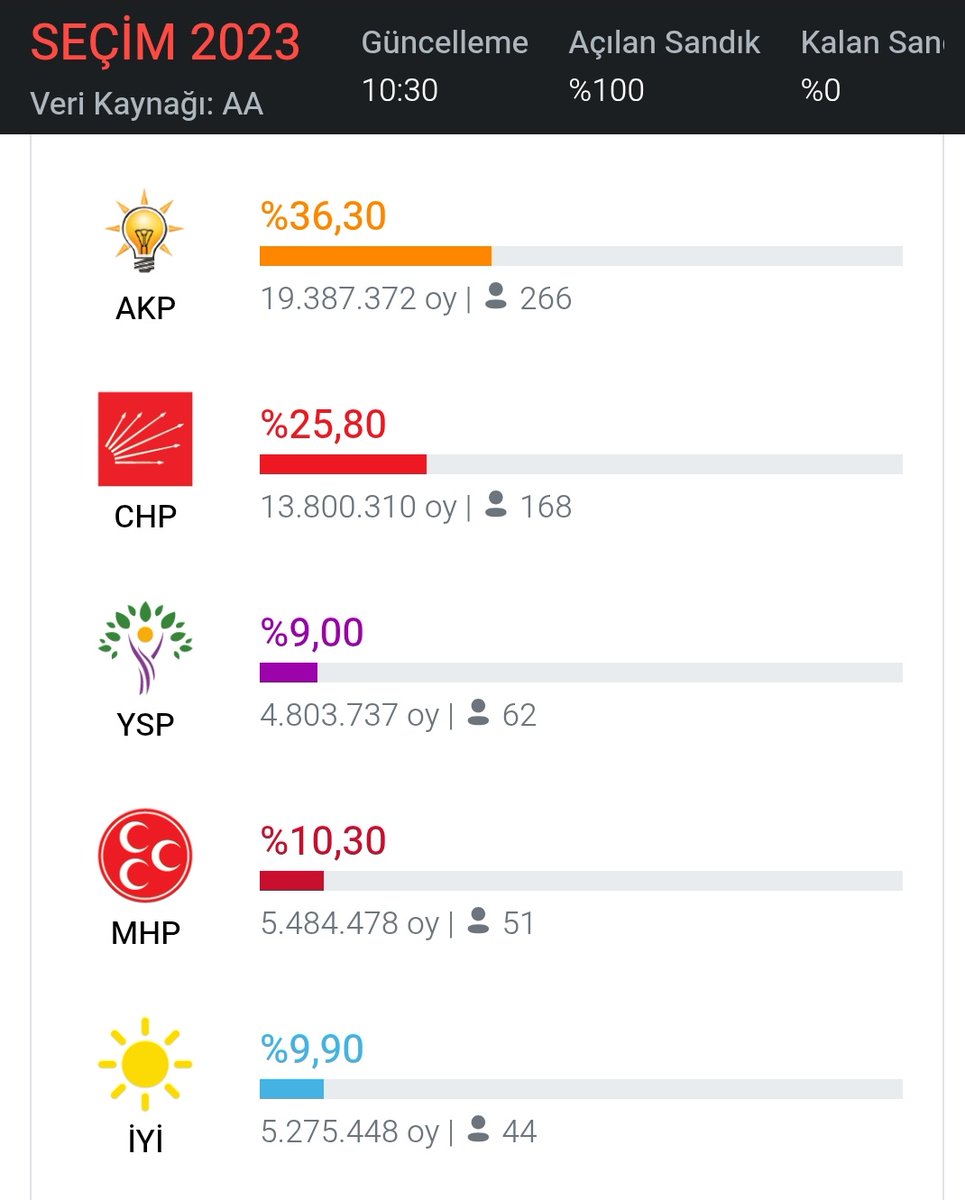
Task: Click the Güncelleme 10:30 header item
Action: click(x=444, y=66)
